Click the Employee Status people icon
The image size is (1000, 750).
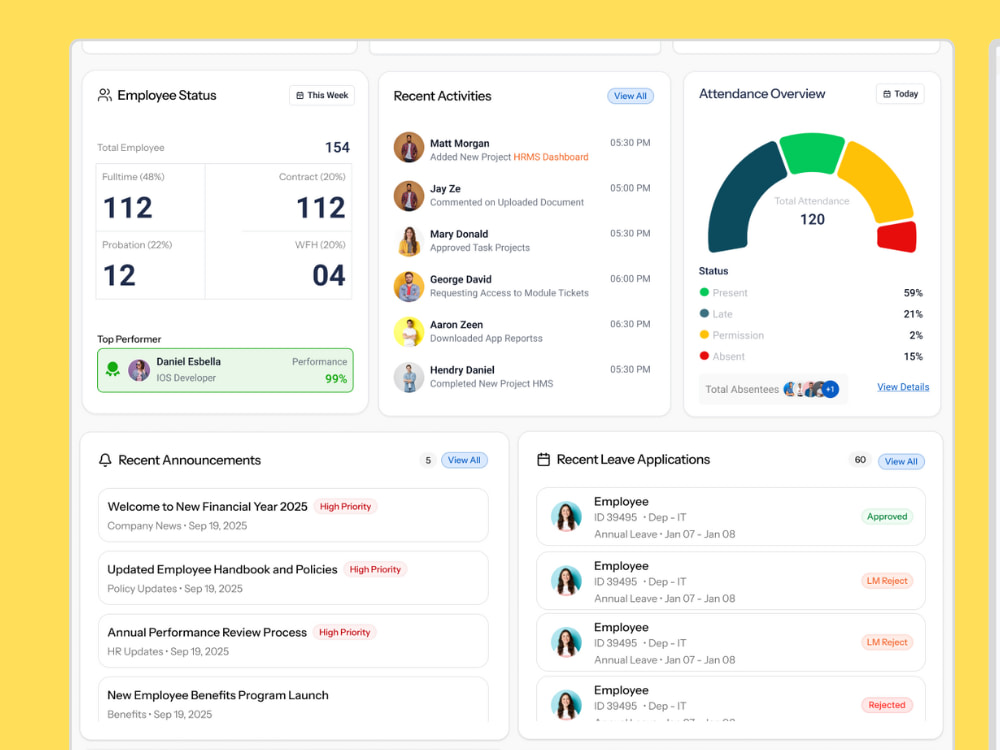click(105, 95)
